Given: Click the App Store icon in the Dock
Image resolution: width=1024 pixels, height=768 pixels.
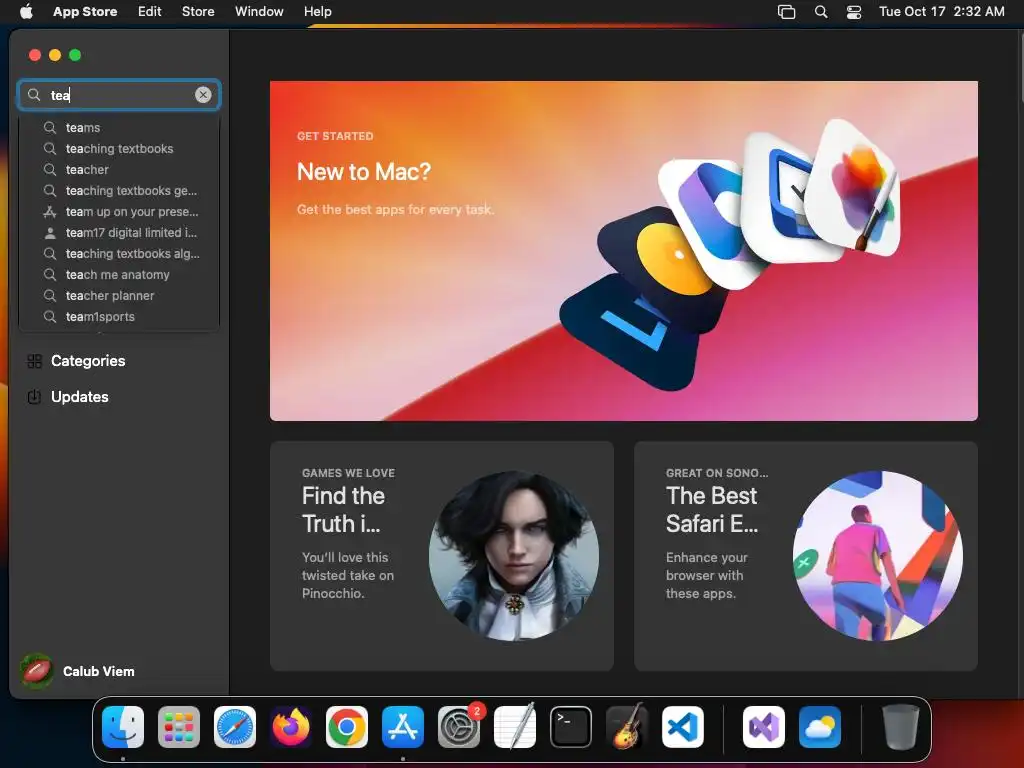Looking at the screenshot, I should tap(403, 727).
